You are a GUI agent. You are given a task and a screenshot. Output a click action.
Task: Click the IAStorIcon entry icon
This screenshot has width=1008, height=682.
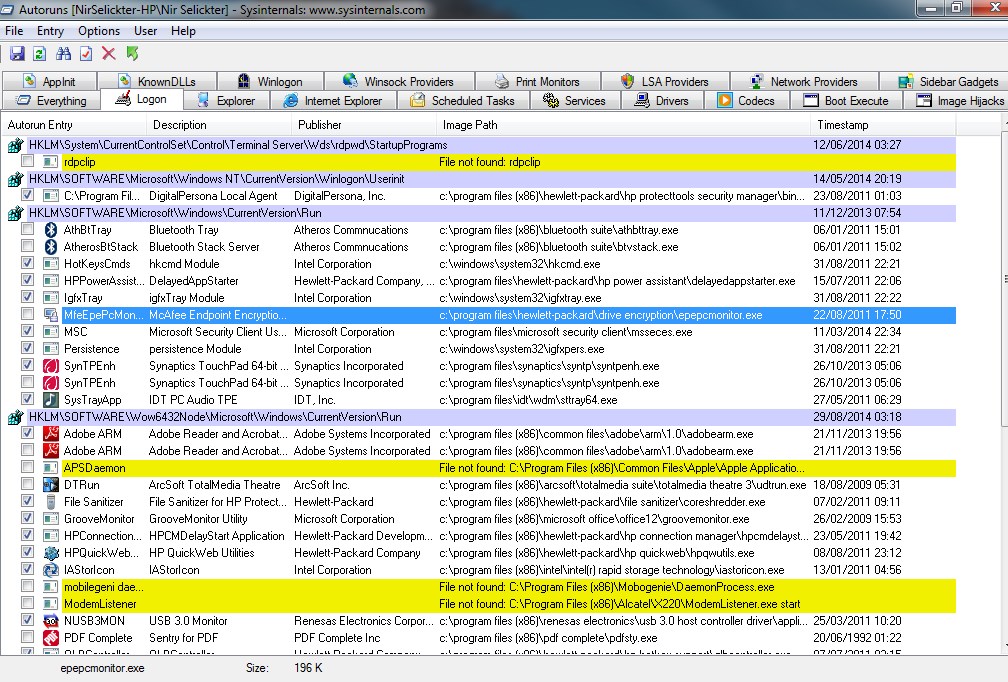pos(51,570)
